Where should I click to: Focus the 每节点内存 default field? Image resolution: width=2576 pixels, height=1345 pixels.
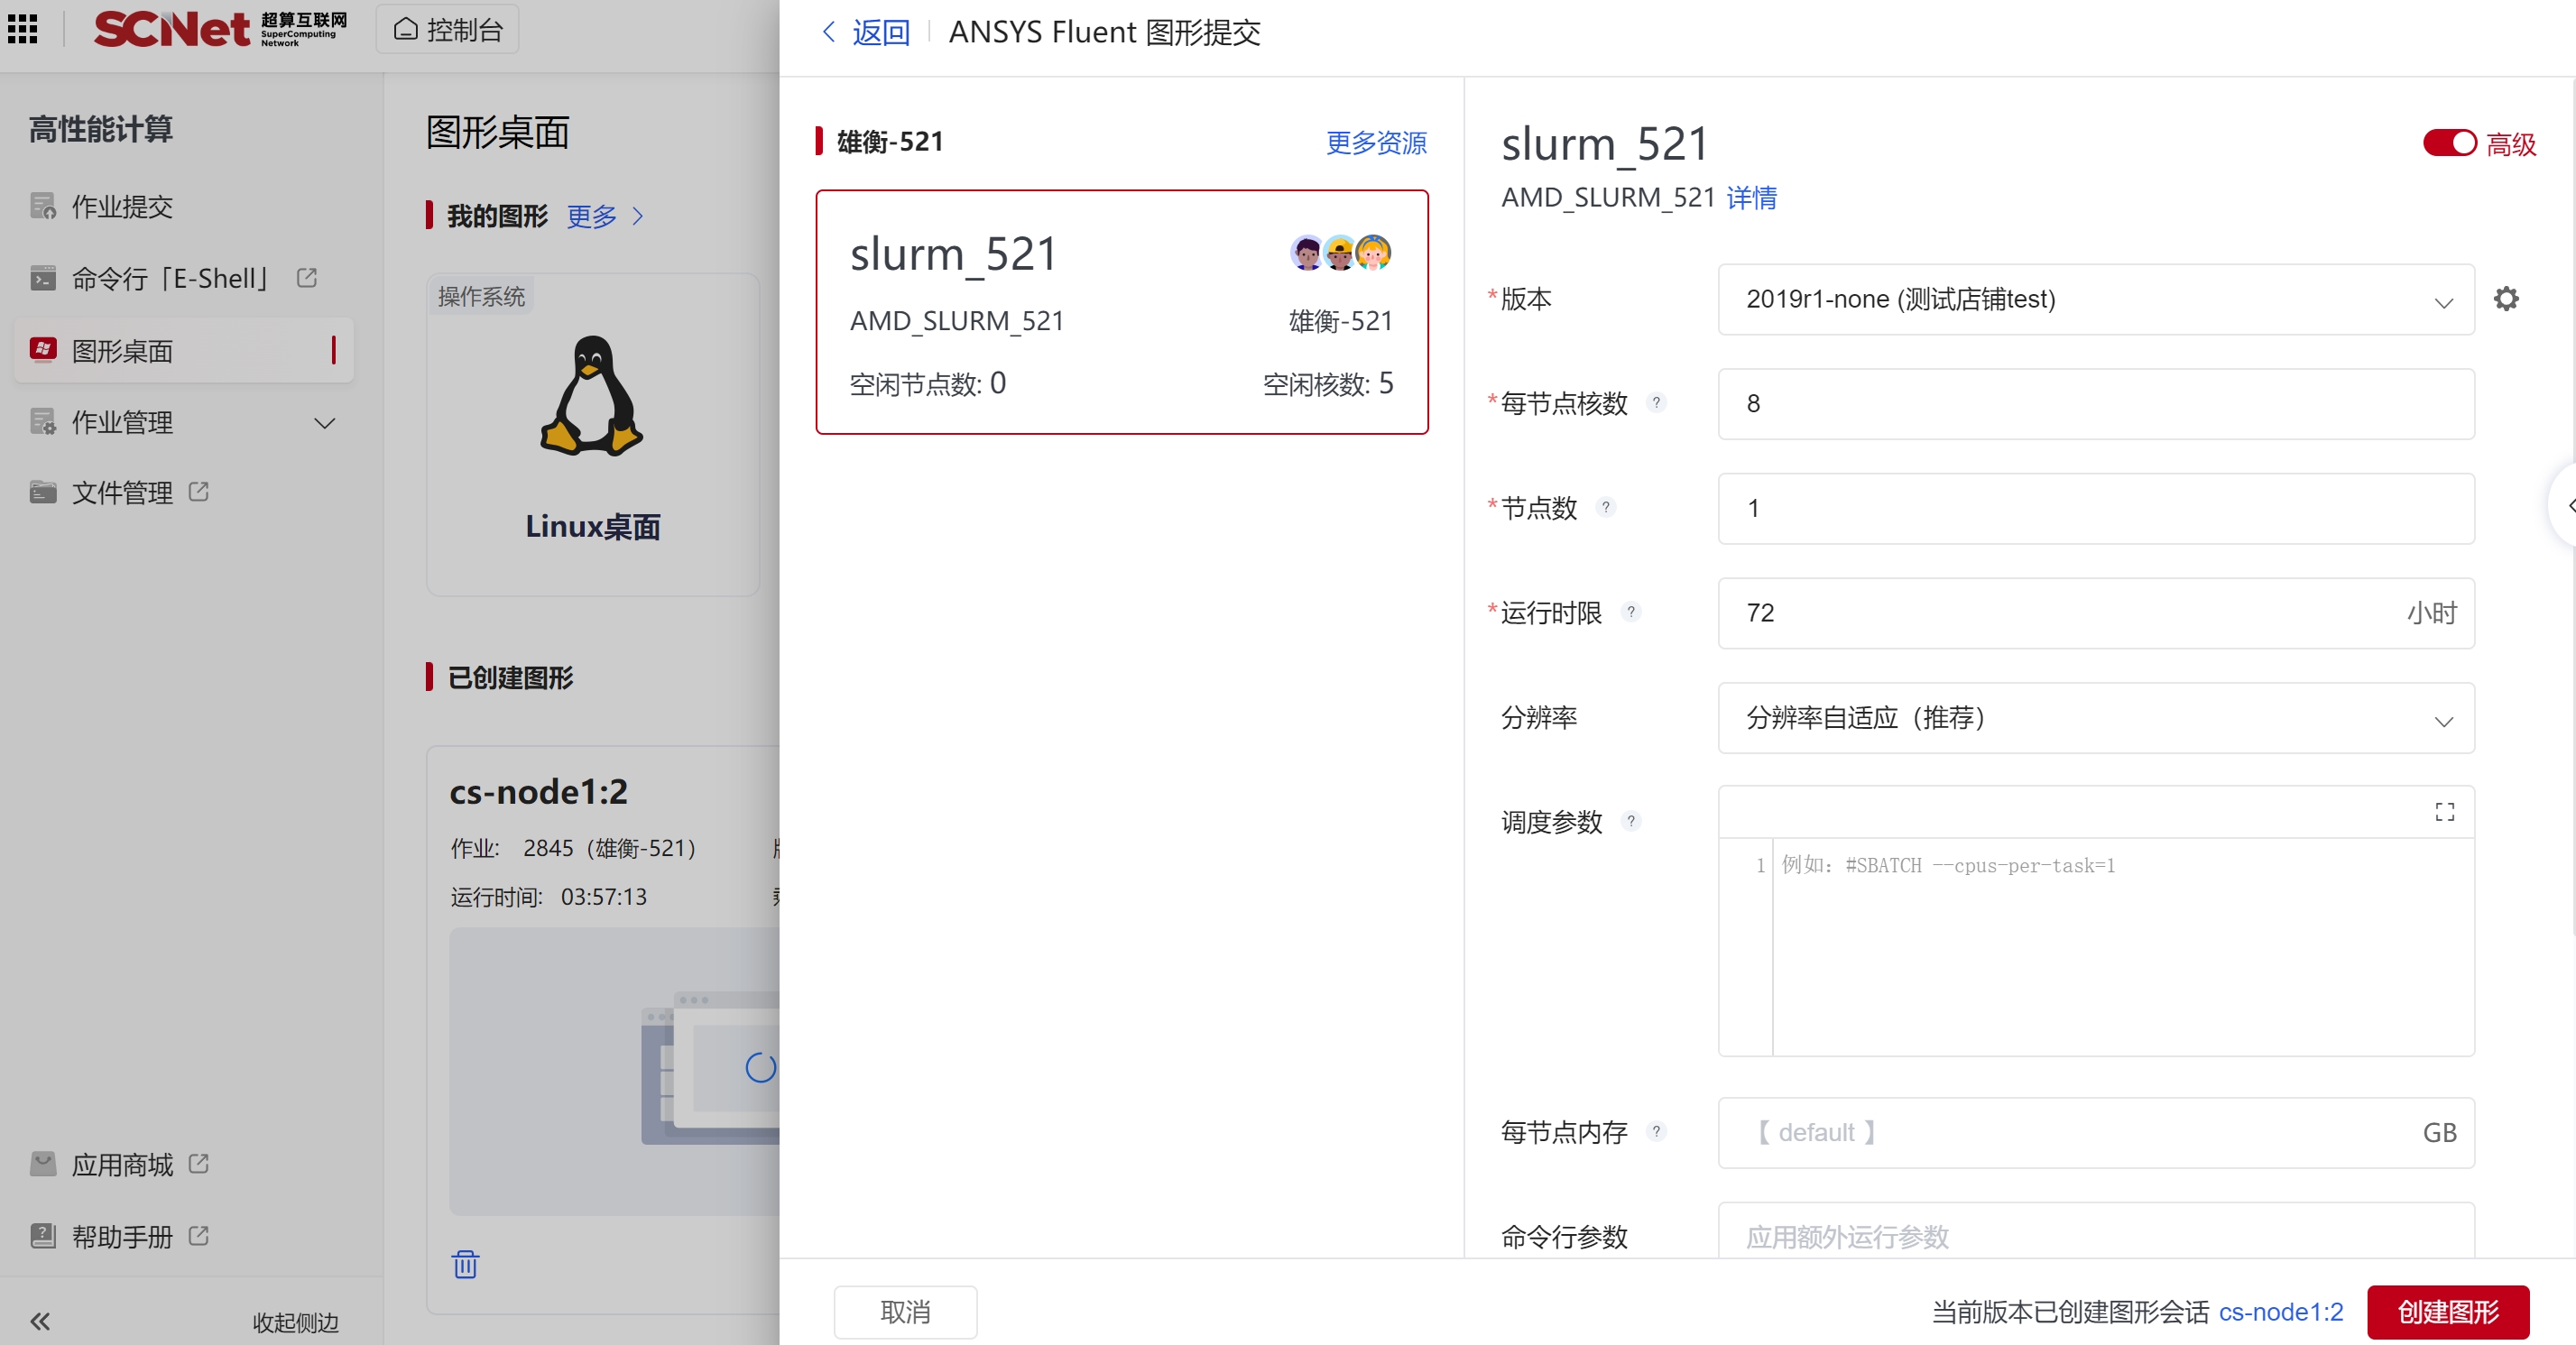click(2096, 1133)
